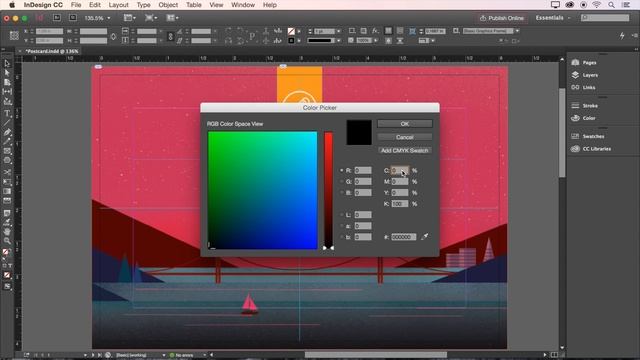Open the File menu
Viewport: 640px width, 360px height.
point(76,5)
